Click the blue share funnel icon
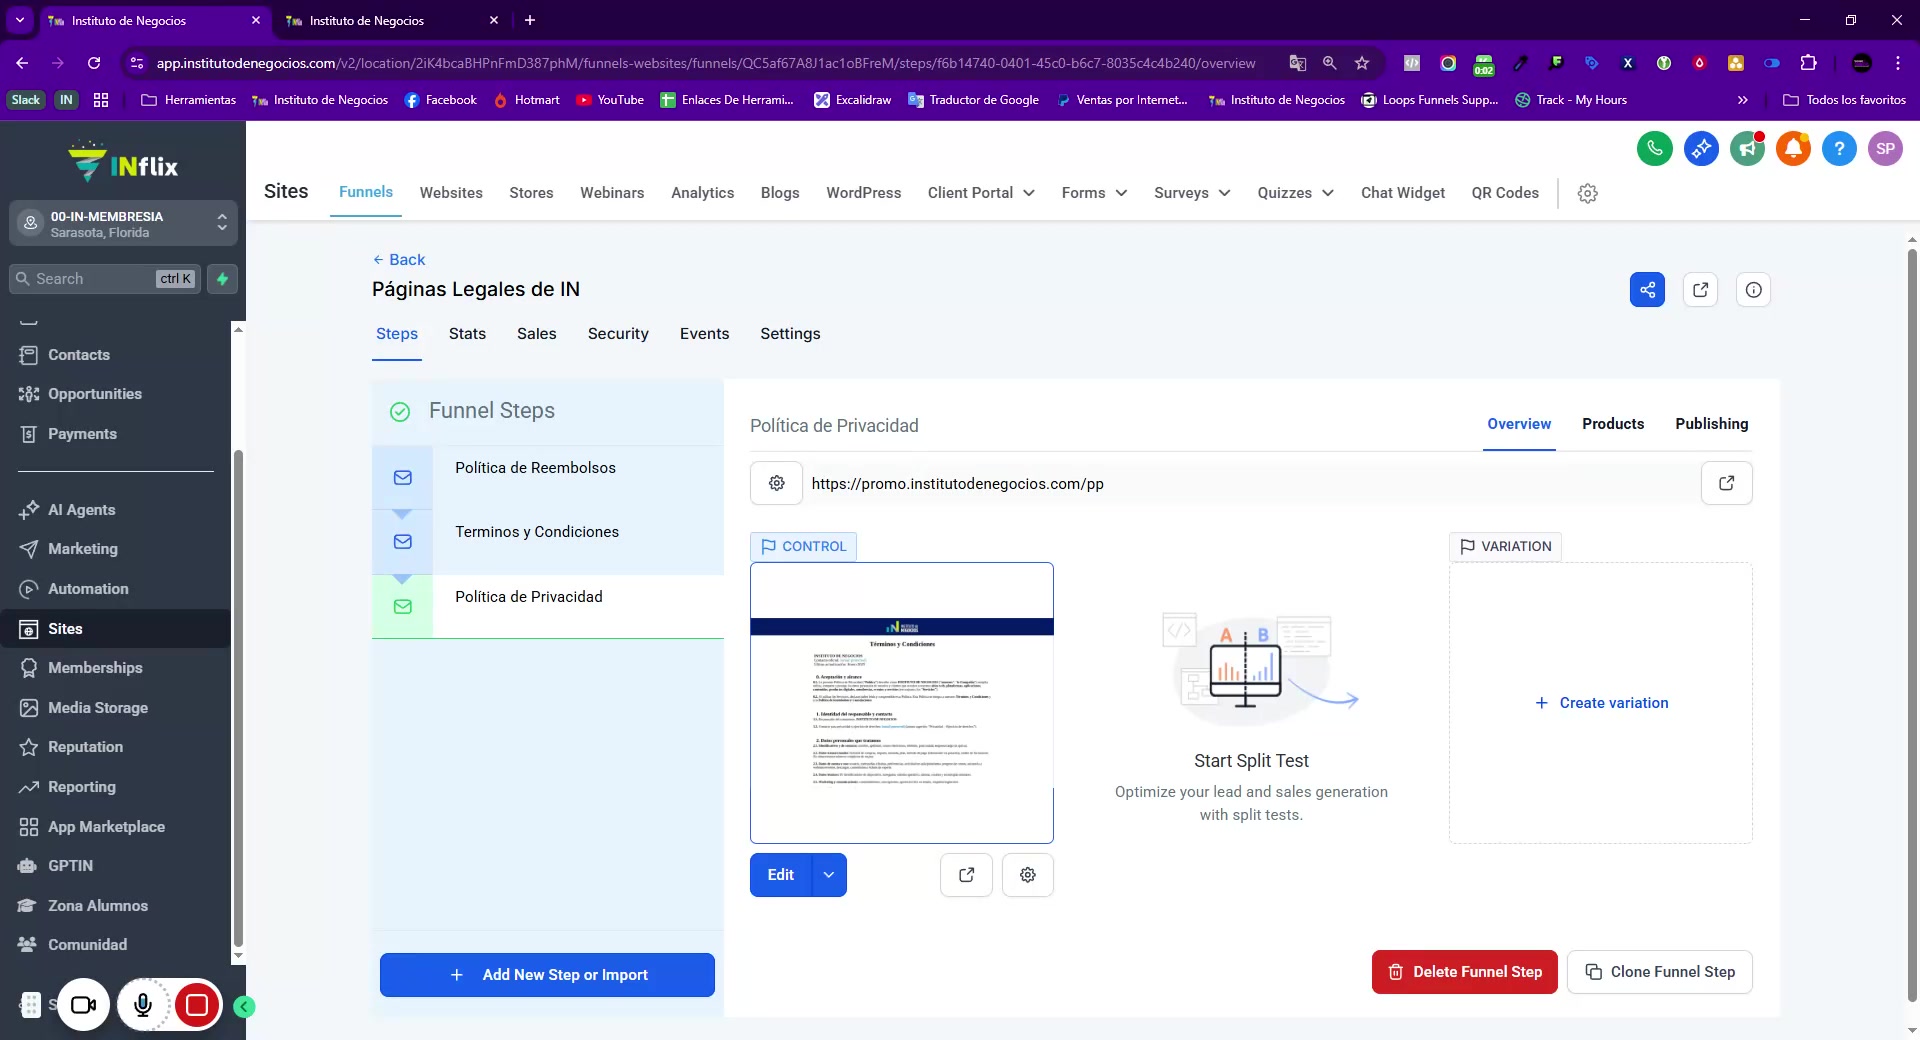The width and height of the screenshot is (1920, 1040). (x=1647, y=290)
